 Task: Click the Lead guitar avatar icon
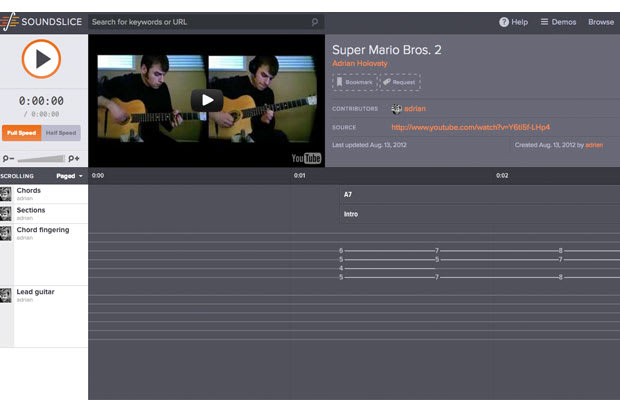point(6,296)
